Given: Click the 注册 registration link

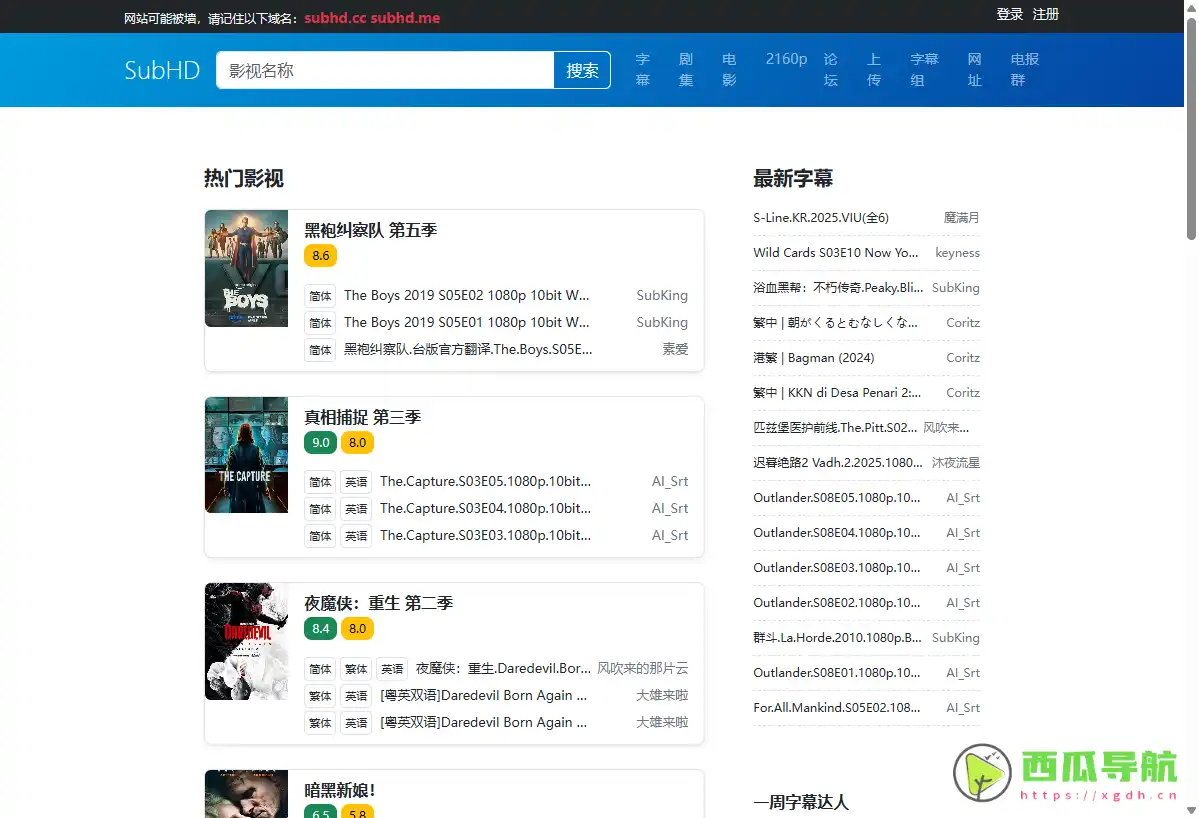Looking at the screenshot, I should pyautogui.click(x=1046, y=15).
